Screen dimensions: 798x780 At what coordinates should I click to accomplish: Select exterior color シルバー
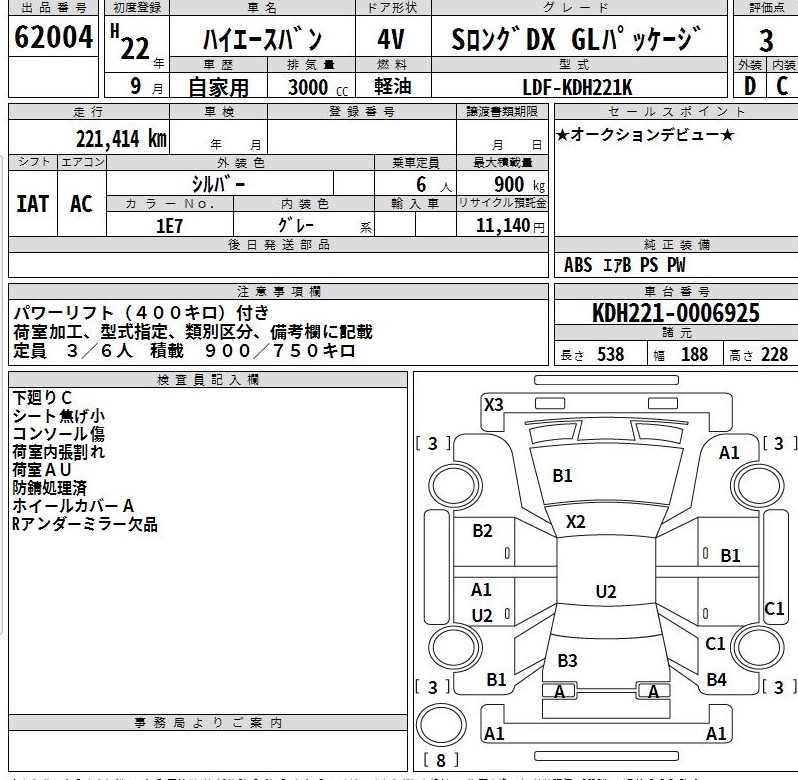coord(218,184)
